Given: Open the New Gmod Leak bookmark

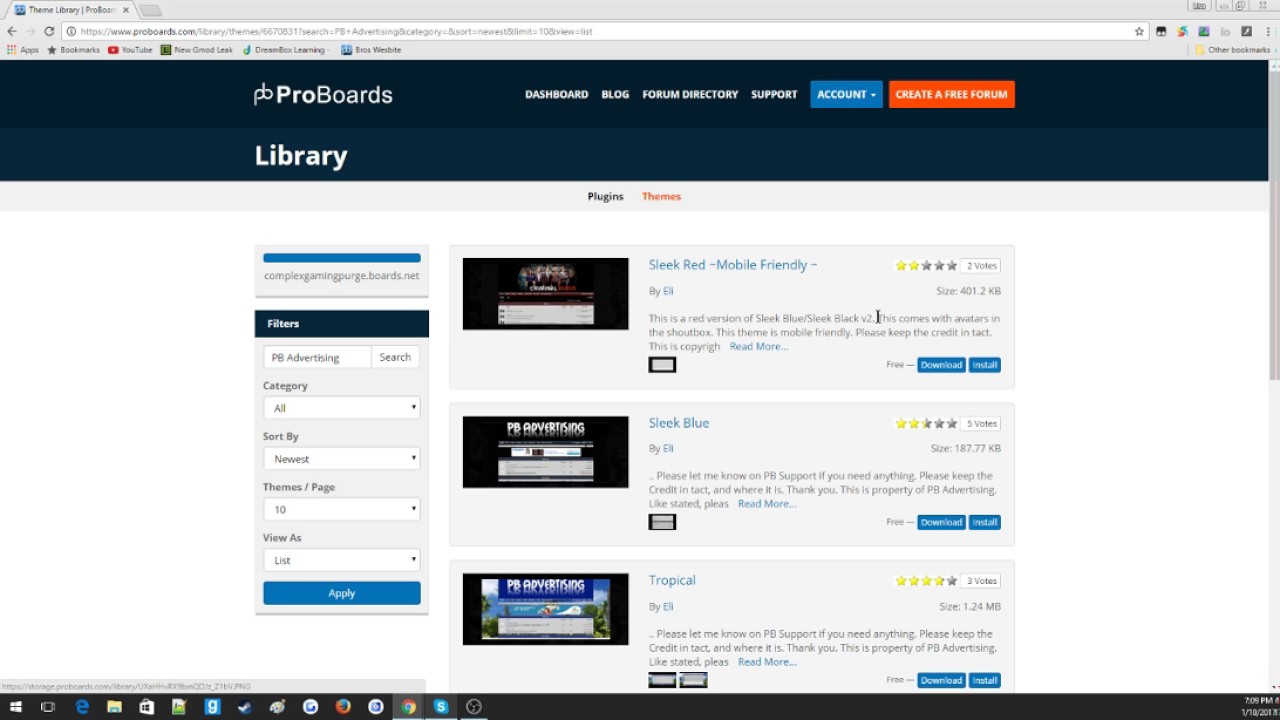Looking at the screenshot, I should point(197,50).
